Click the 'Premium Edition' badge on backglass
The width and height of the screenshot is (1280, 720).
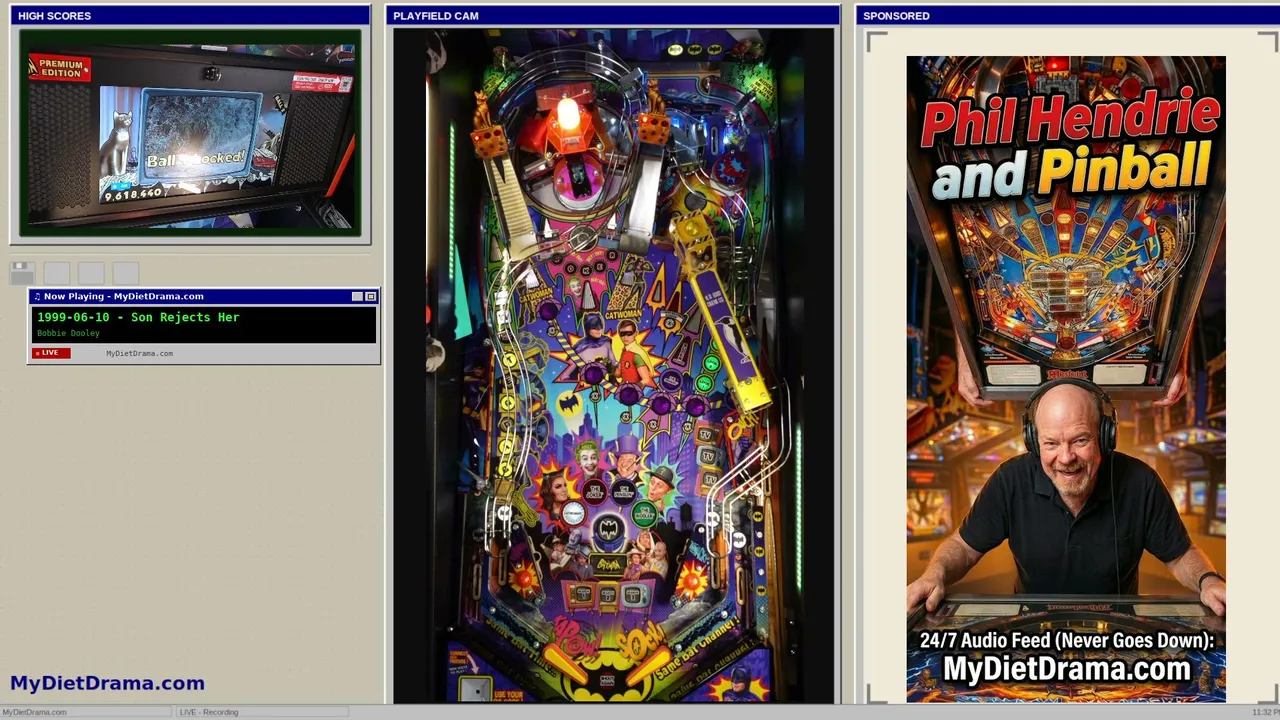[x=60, y=68]
